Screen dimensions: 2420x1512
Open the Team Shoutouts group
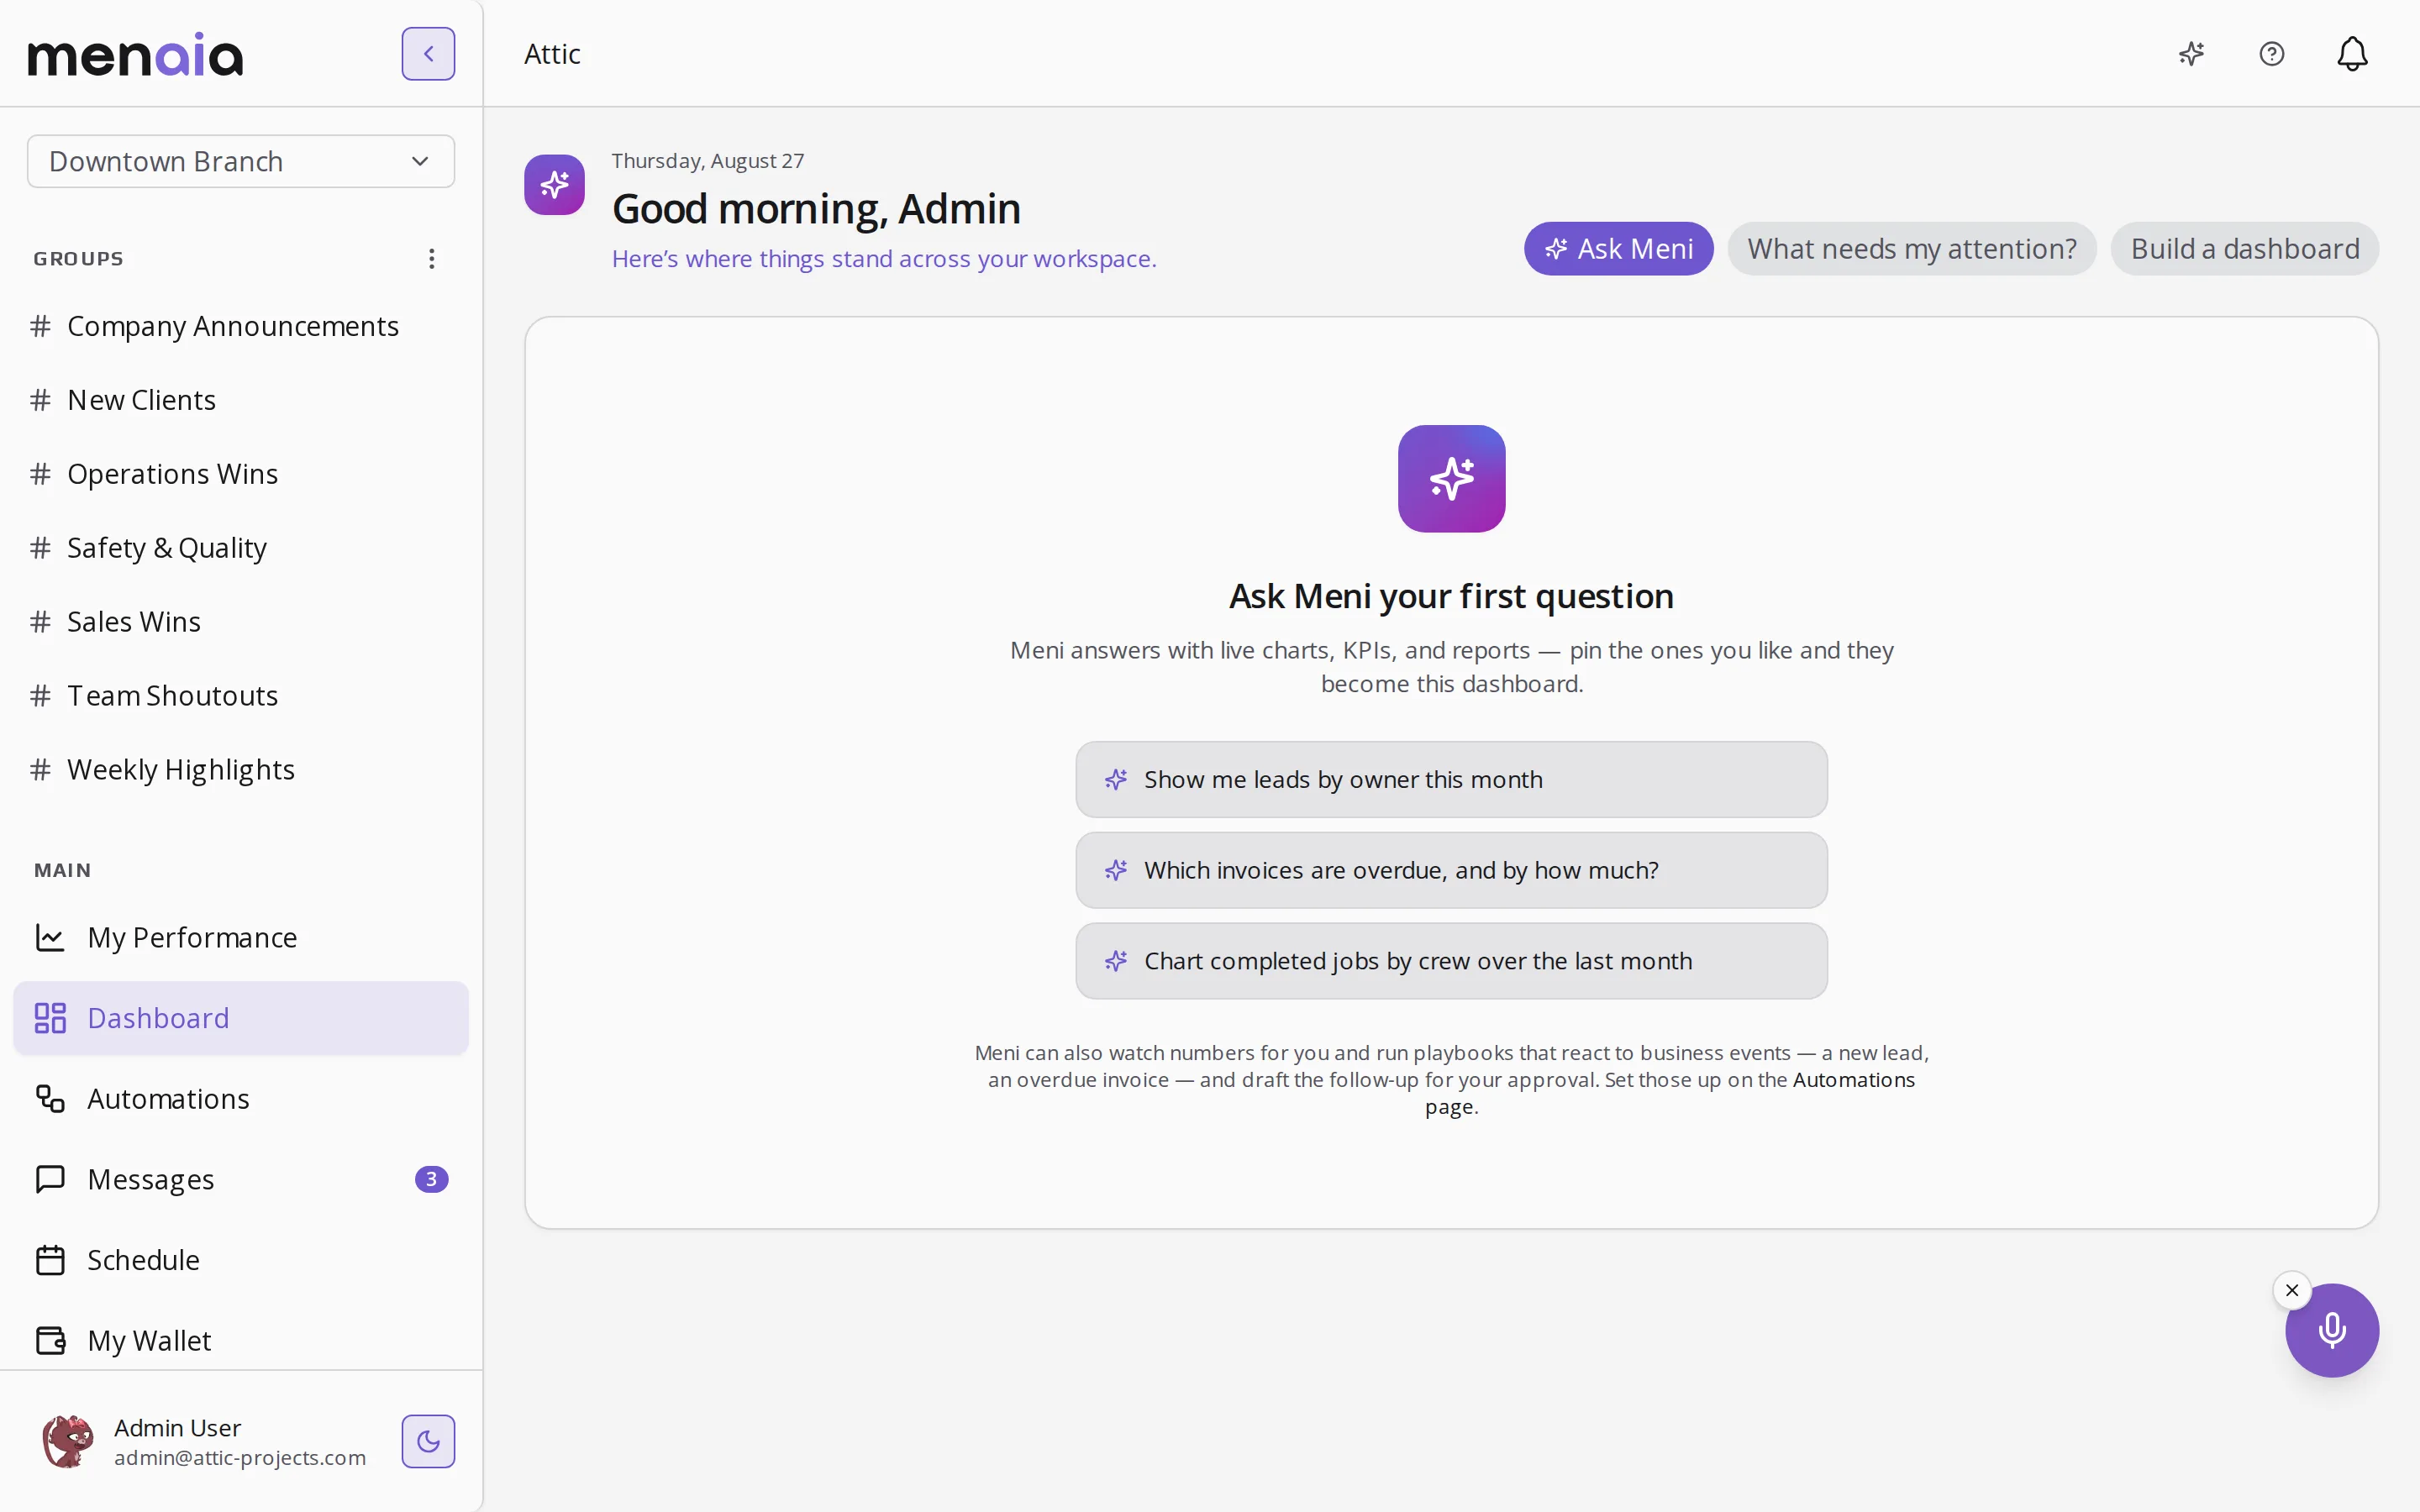click(240, 696)
